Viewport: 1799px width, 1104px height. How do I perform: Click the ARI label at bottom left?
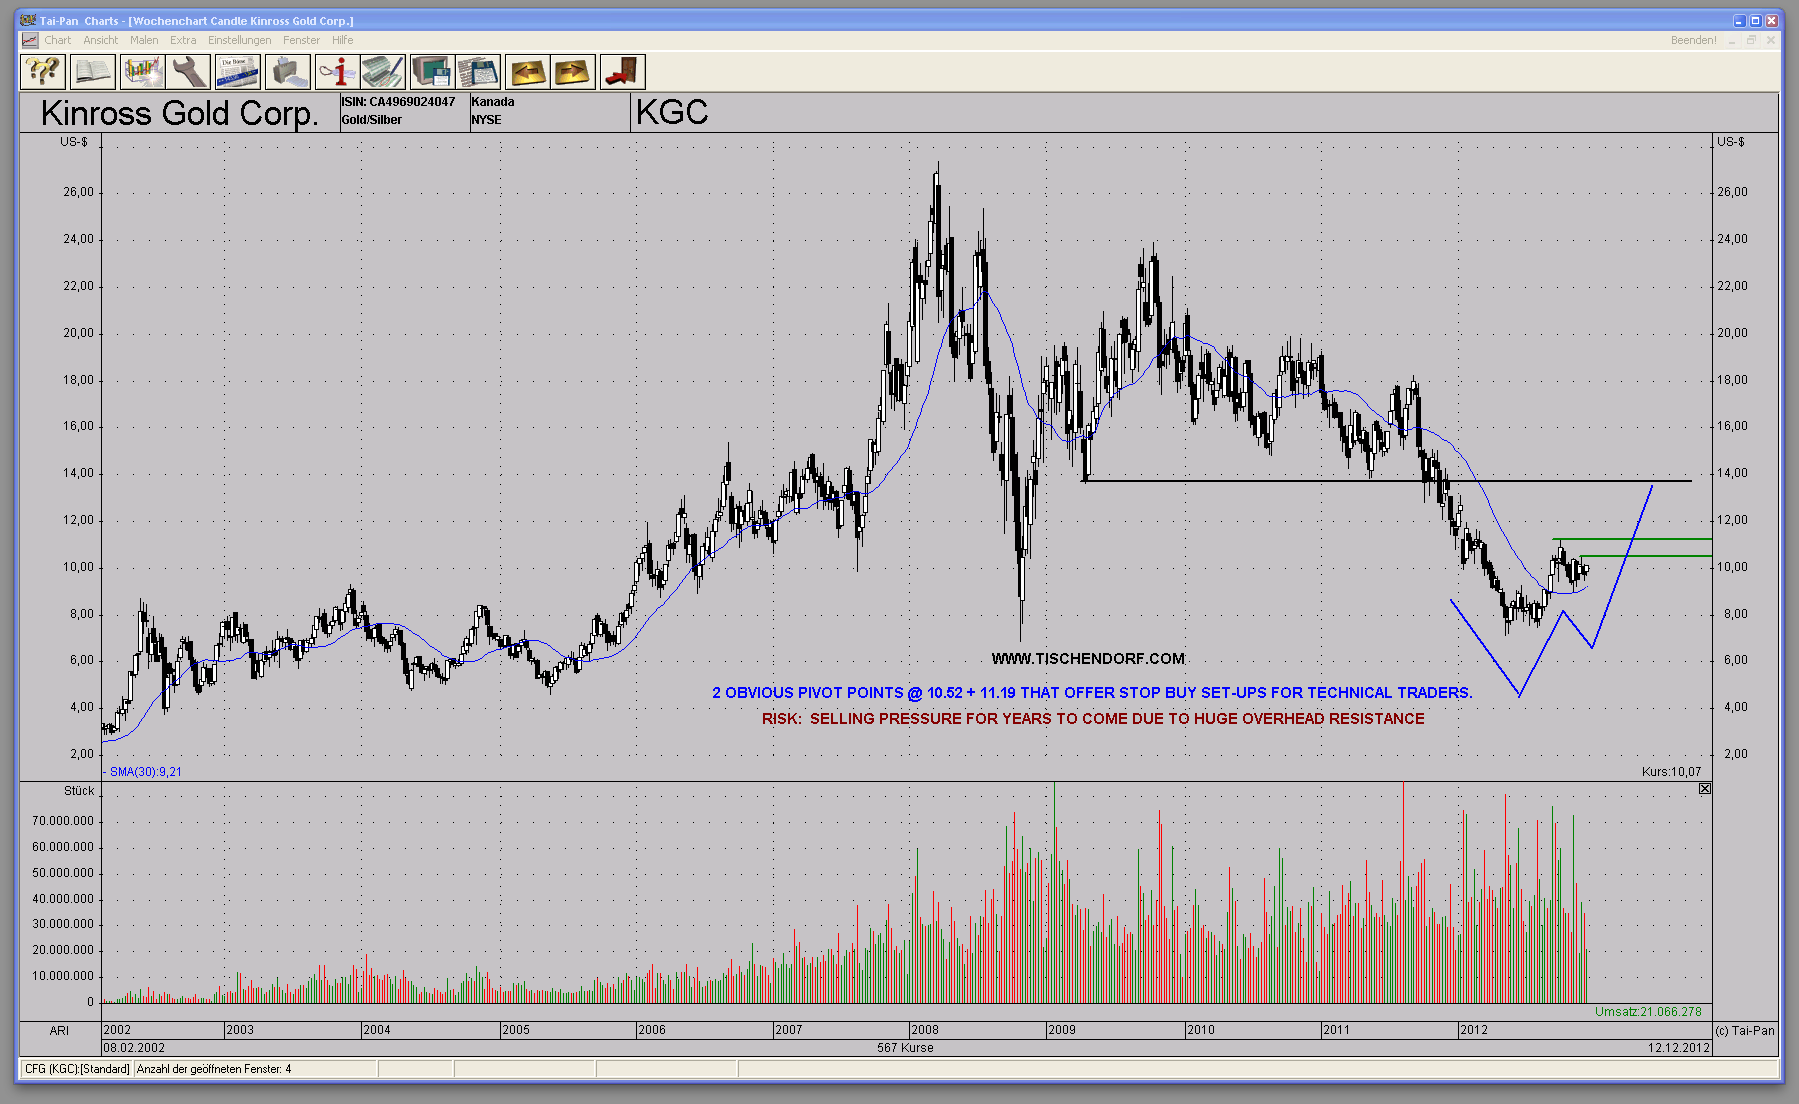pyautogui.click(x=60, y=1030)
